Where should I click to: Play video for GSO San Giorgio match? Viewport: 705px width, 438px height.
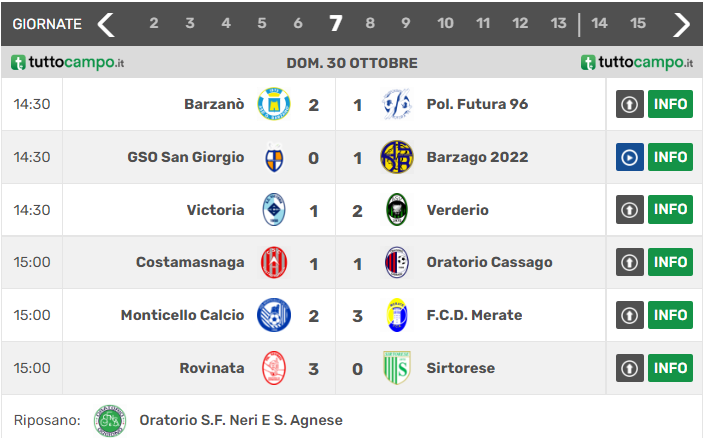[629, 157]
